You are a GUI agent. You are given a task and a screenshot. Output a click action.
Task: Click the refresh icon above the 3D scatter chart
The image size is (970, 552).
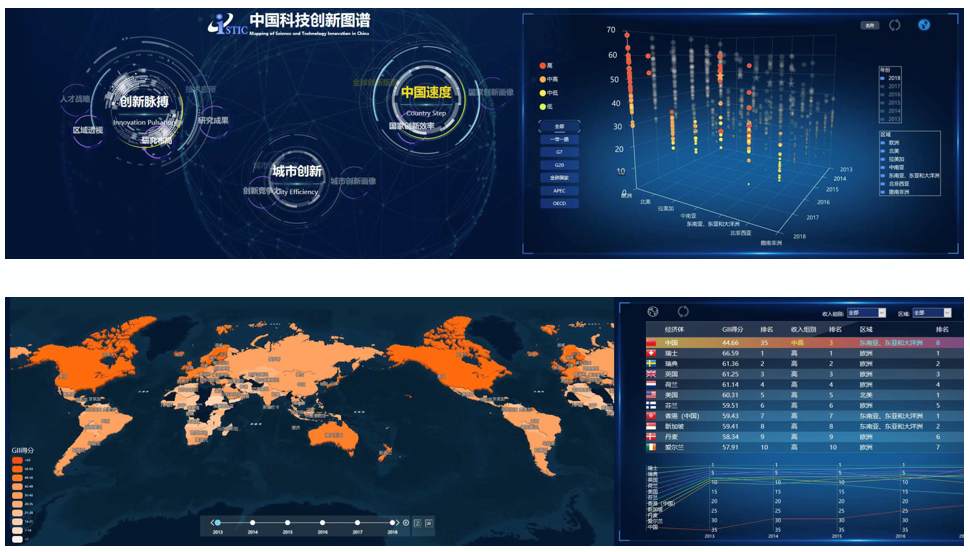tap(896, 25)
